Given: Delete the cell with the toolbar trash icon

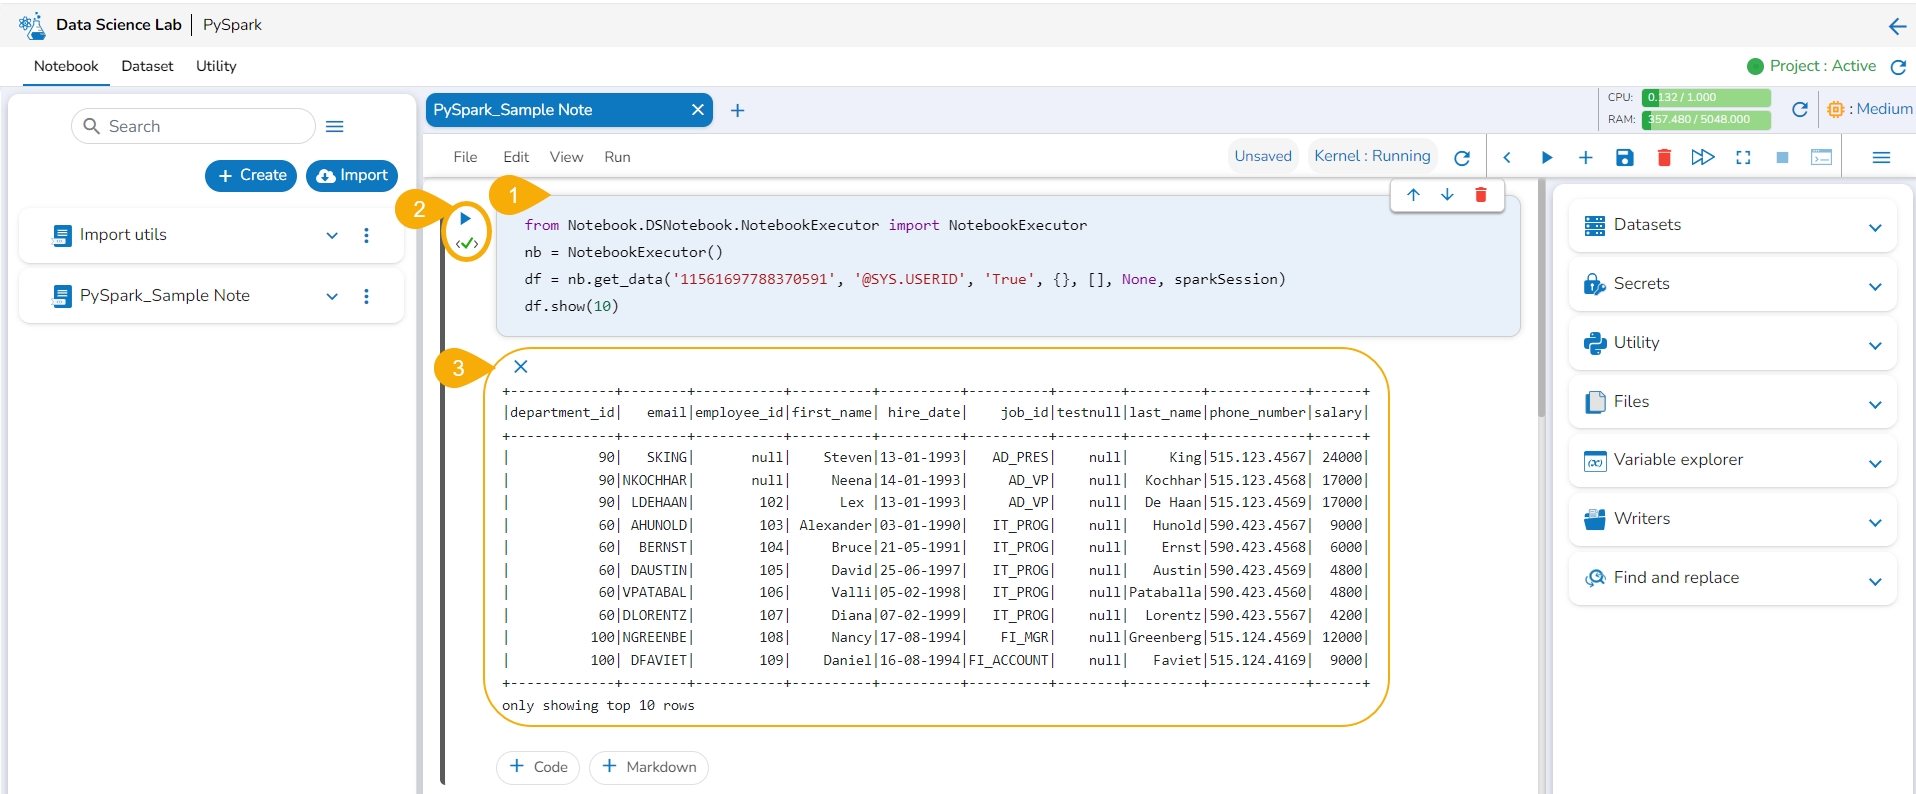Looking at the screenshot, I should [1664, 158].
